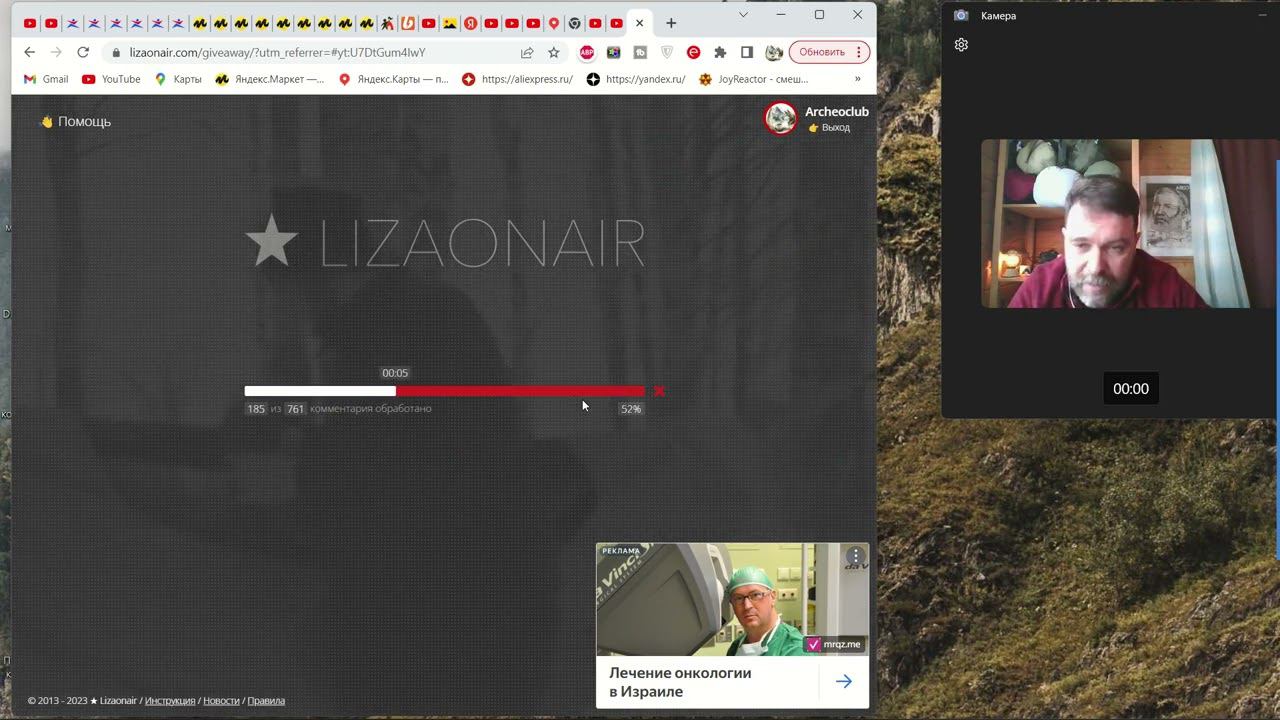Image resolution: width=1280 pixels, height=720 pixels.
Task: Click the comment processing progress bar
Action: pyautogui.click(x=445, y=391)
